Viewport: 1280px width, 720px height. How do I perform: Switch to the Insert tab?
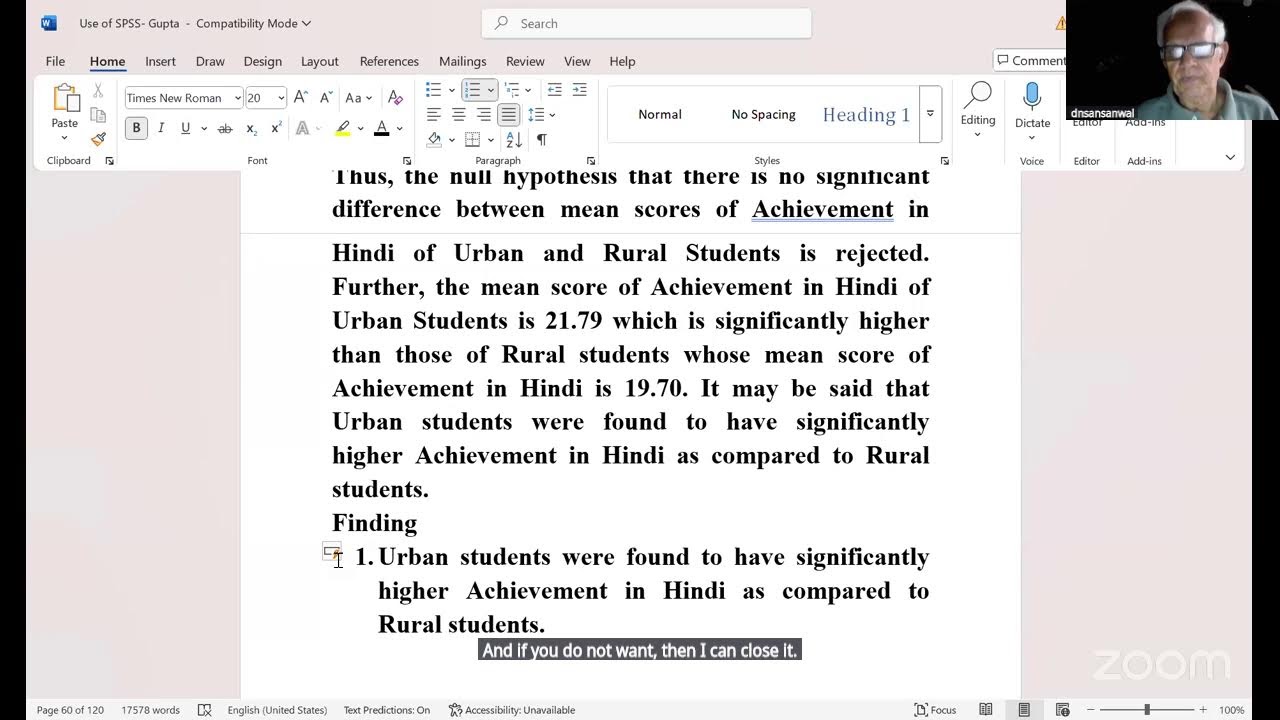(x=160, y=61)
